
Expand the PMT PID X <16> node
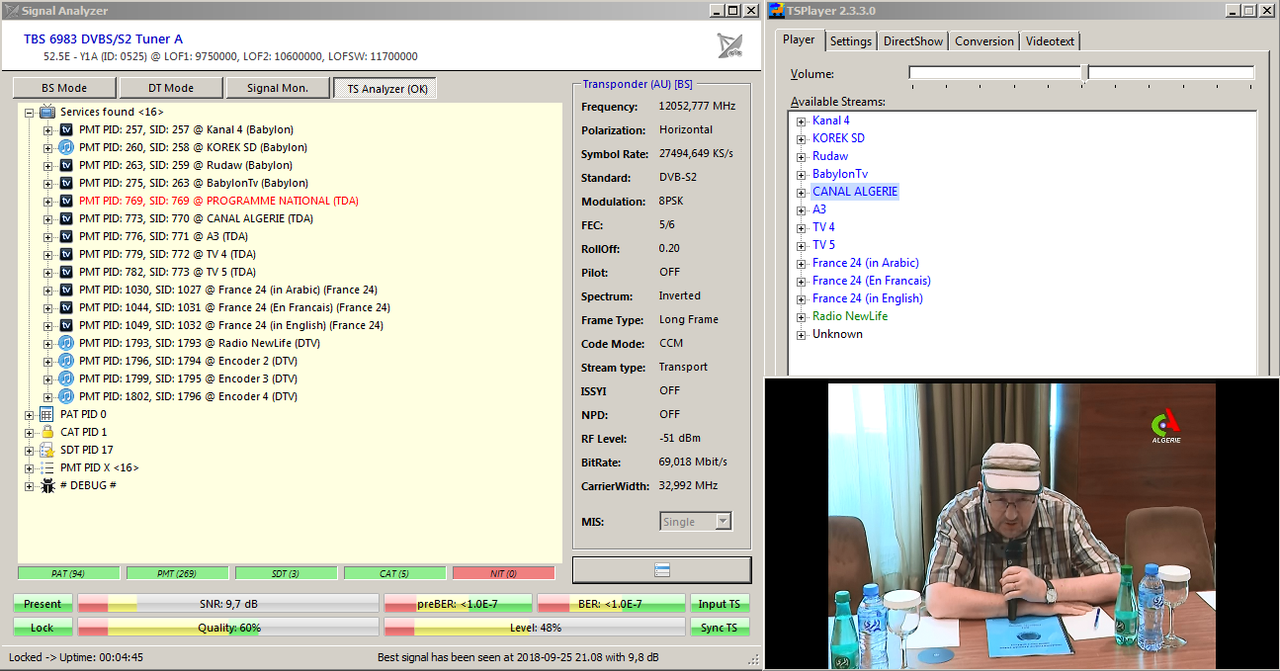pos(29,468)
